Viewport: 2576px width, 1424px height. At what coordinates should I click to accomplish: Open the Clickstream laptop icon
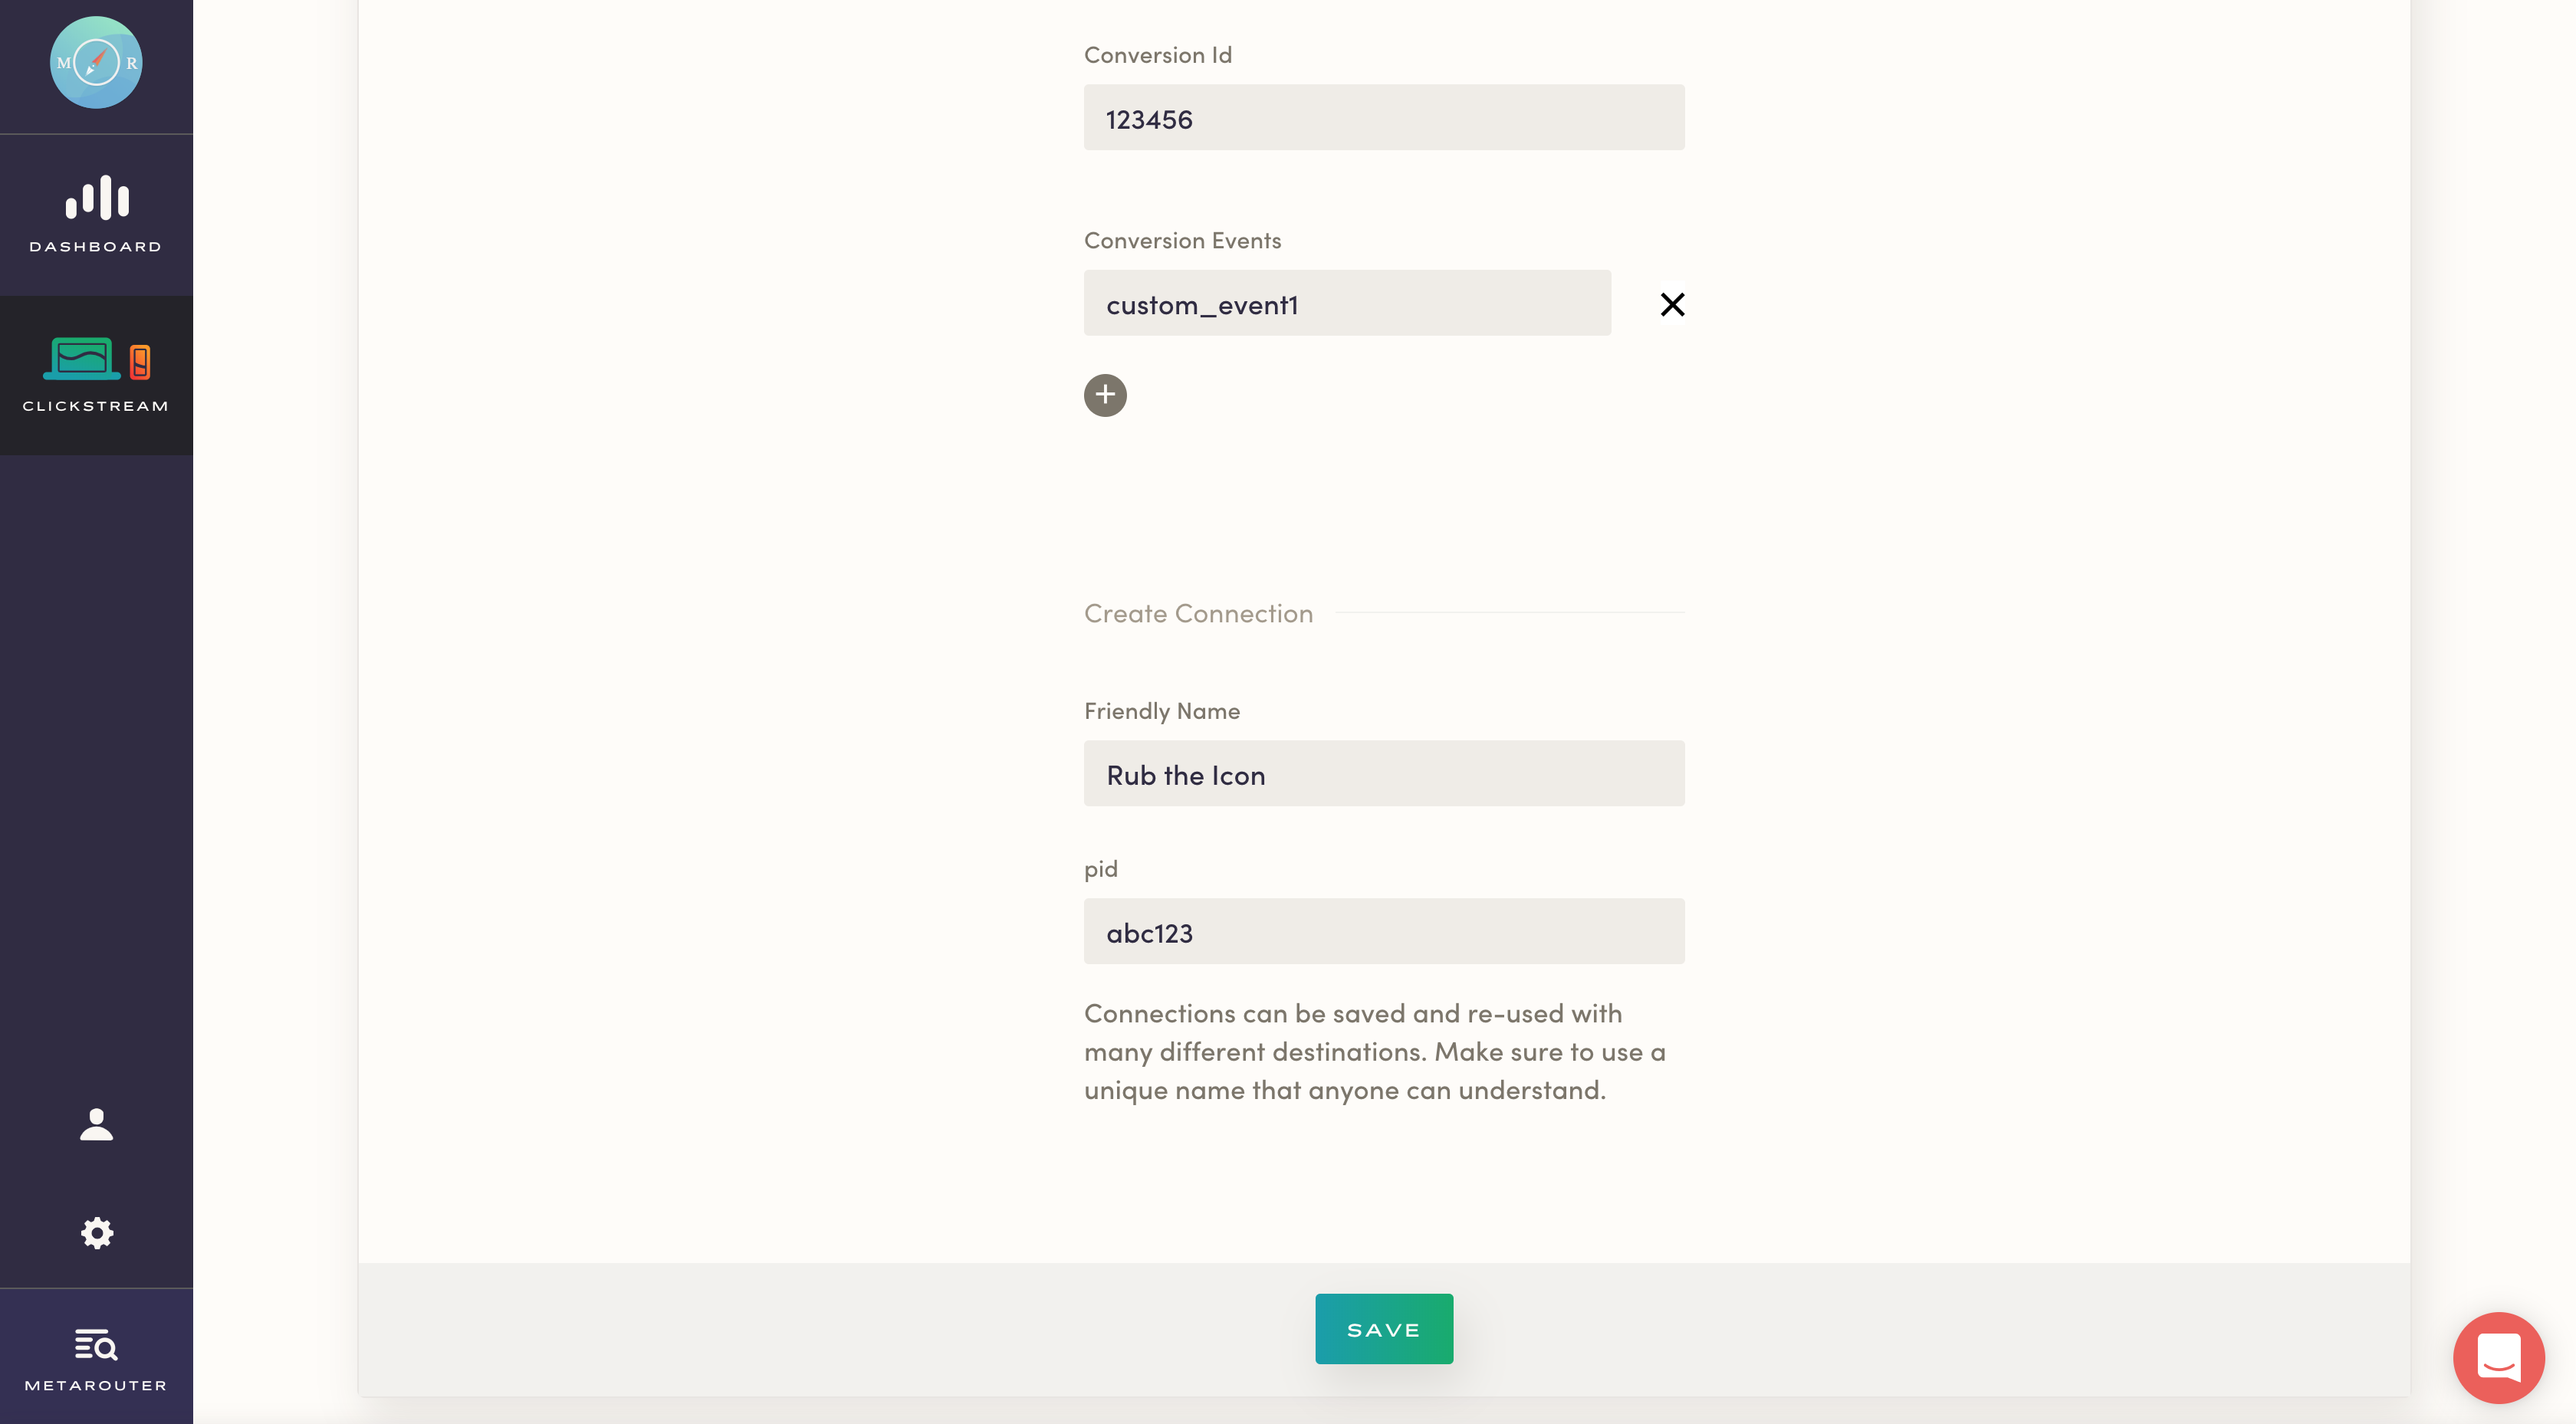click(96, 360)
